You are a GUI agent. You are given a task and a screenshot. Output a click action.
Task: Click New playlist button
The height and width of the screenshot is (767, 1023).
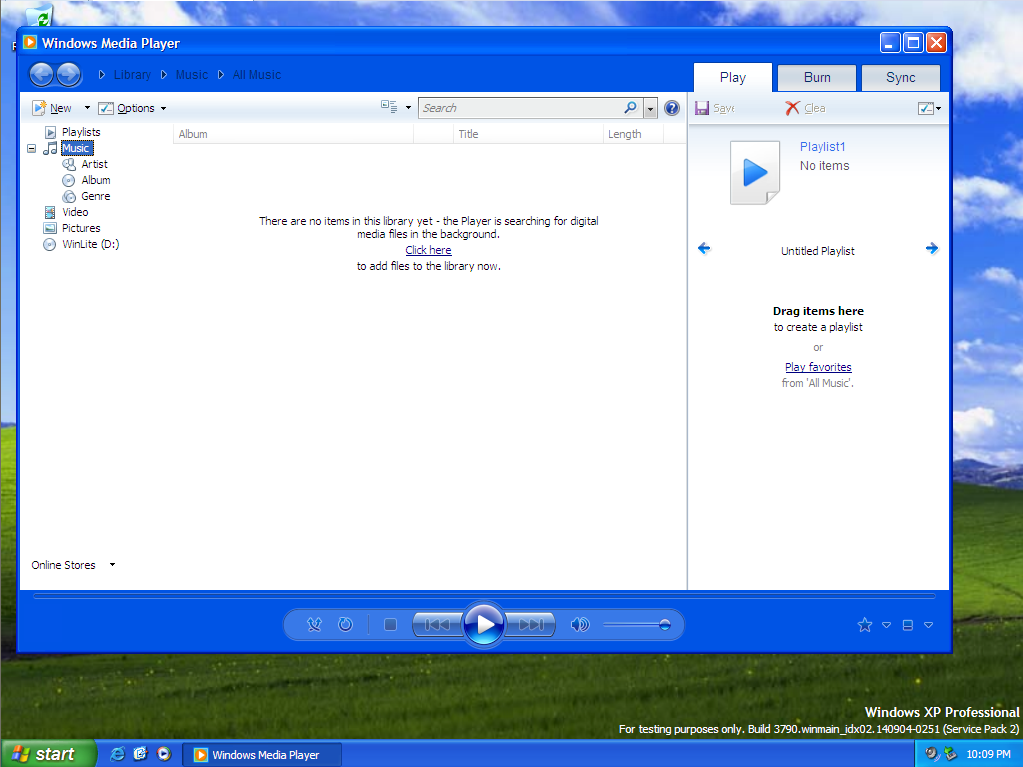[52, 108]
